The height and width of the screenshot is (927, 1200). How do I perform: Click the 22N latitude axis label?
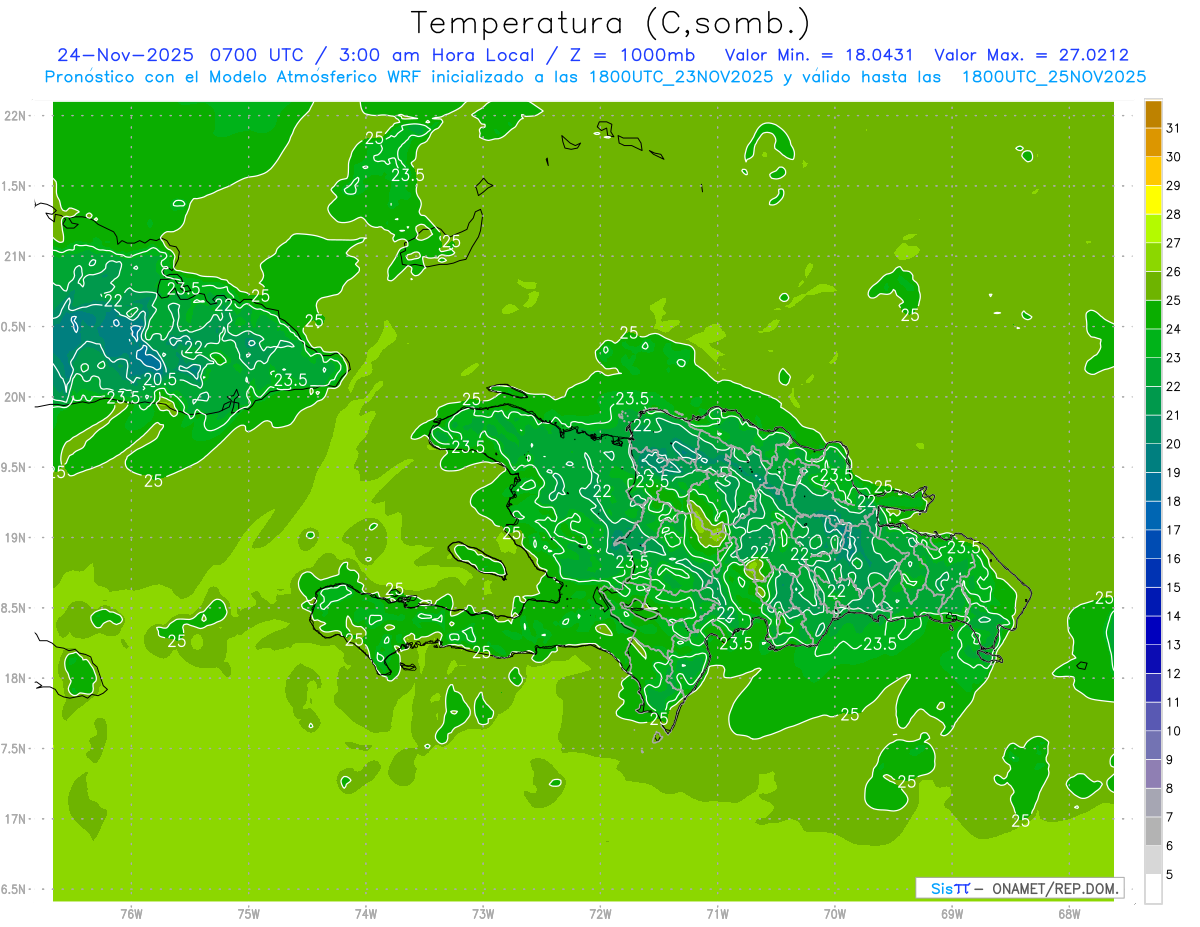[14, 116]
